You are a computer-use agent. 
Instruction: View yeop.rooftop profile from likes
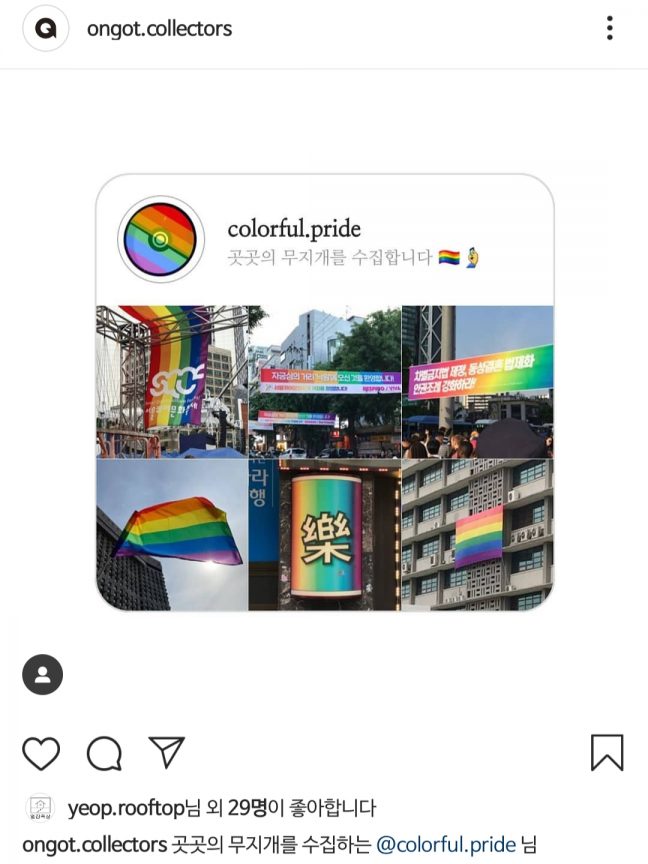pyautogui.click(x=126, y=808)
